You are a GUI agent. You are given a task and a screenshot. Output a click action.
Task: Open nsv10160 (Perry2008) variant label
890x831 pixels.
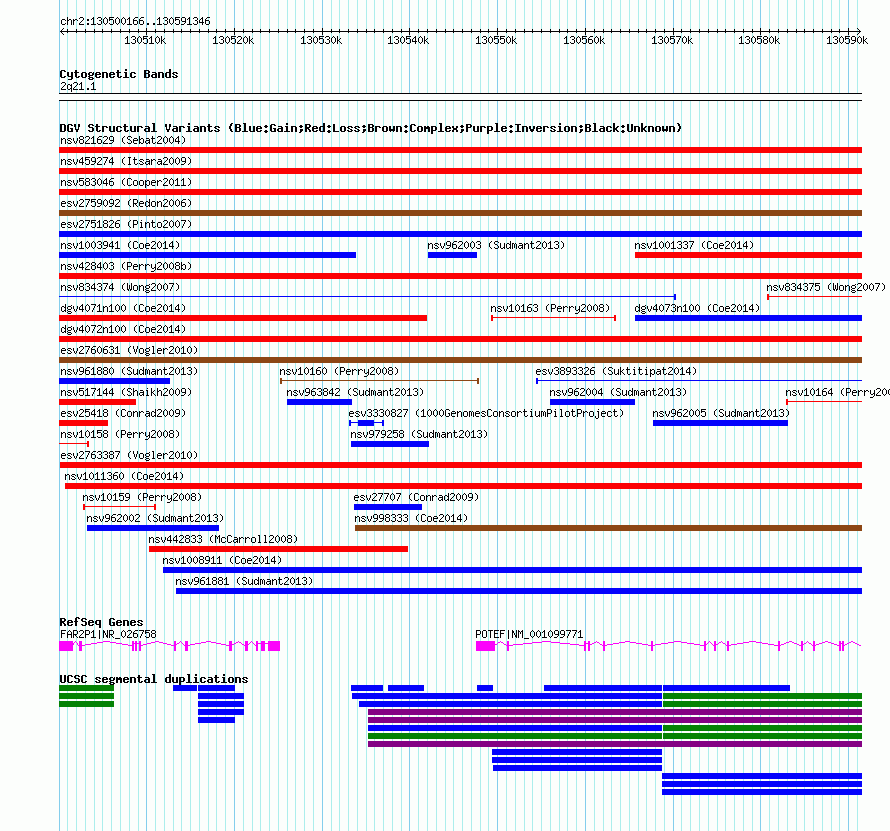(x=339, y=371)
